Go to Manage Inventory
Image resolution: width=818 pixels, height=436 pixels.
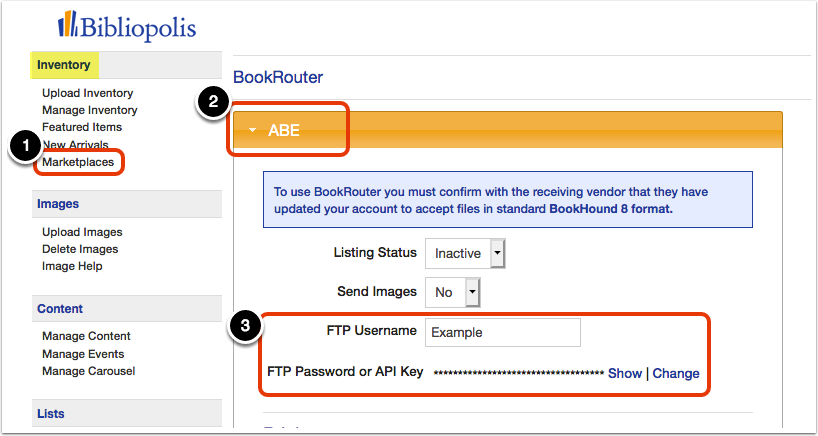[x=90, y=110]
